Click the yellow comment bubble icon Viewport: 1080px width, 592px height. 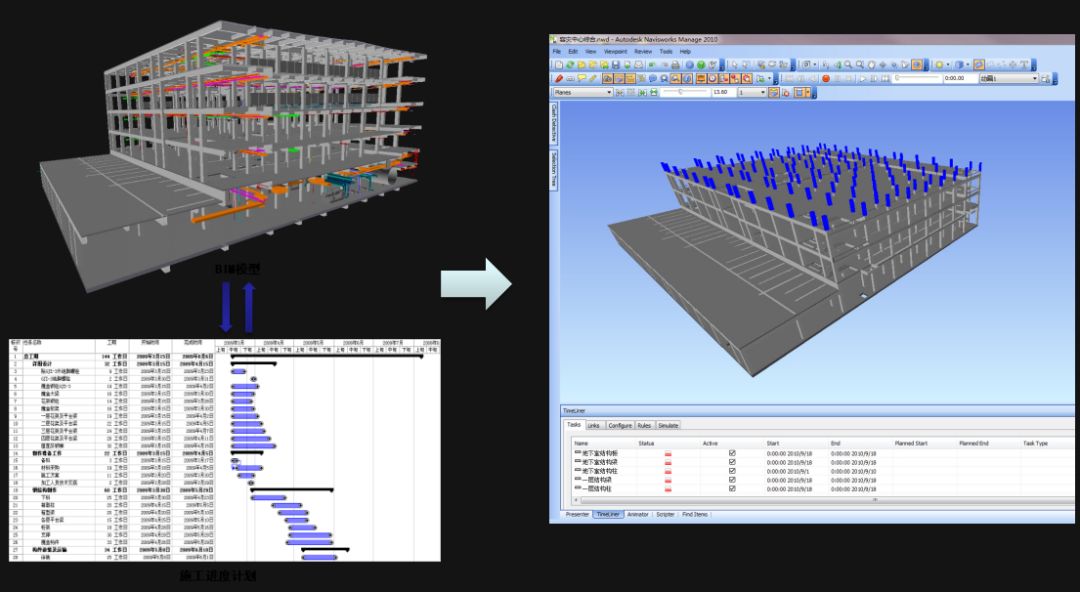click(581, 78)
